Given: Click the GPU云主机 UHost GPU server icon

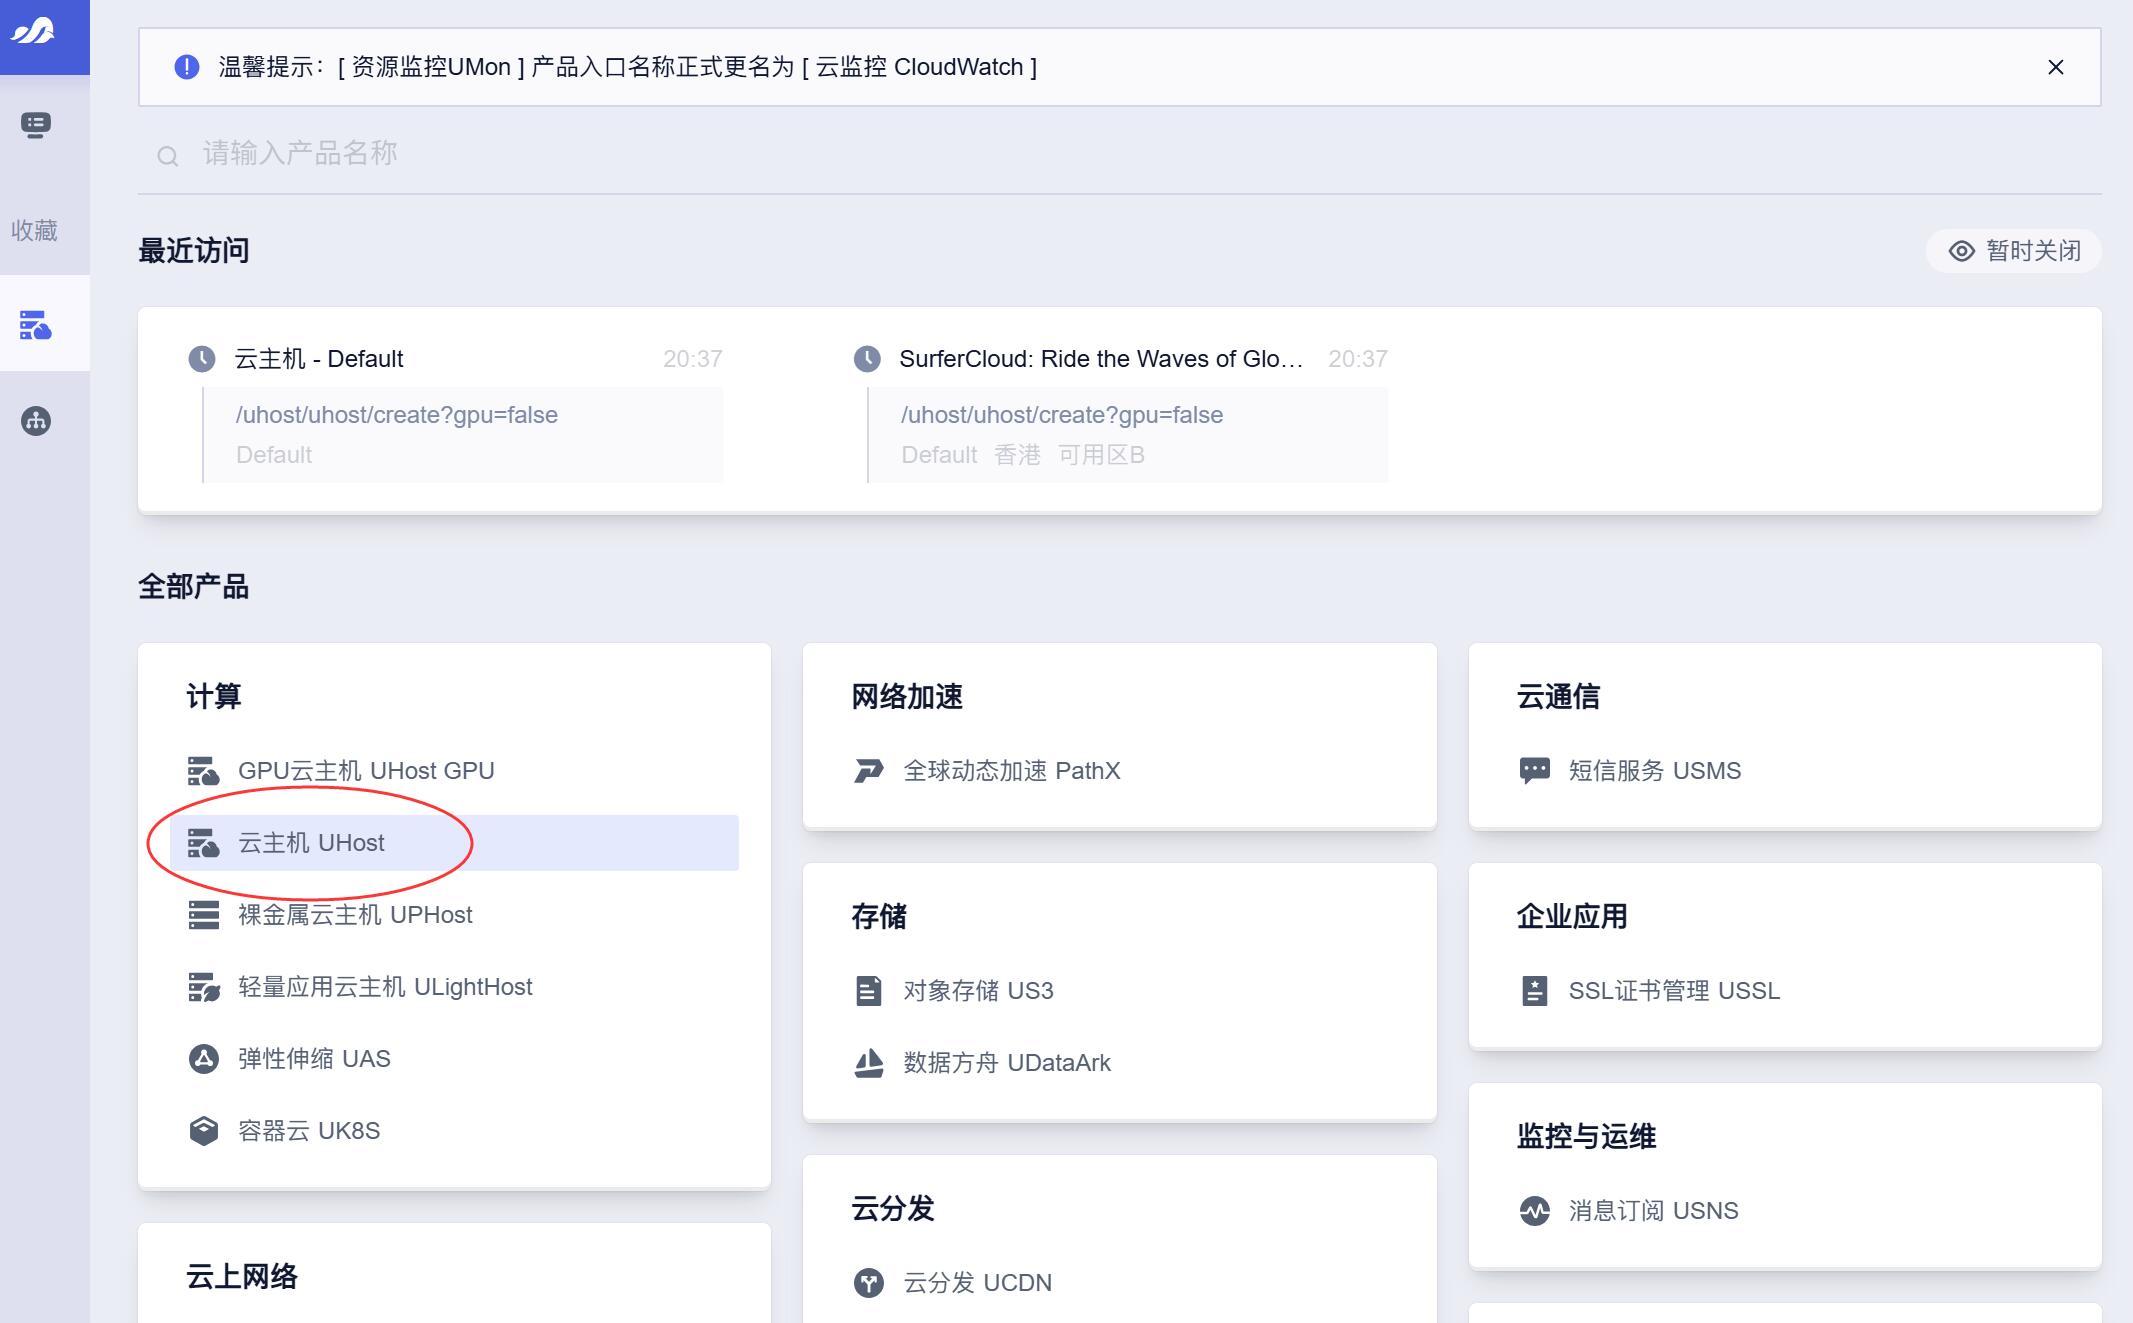Looking at the screenshot, I should (x=201, y=770).
